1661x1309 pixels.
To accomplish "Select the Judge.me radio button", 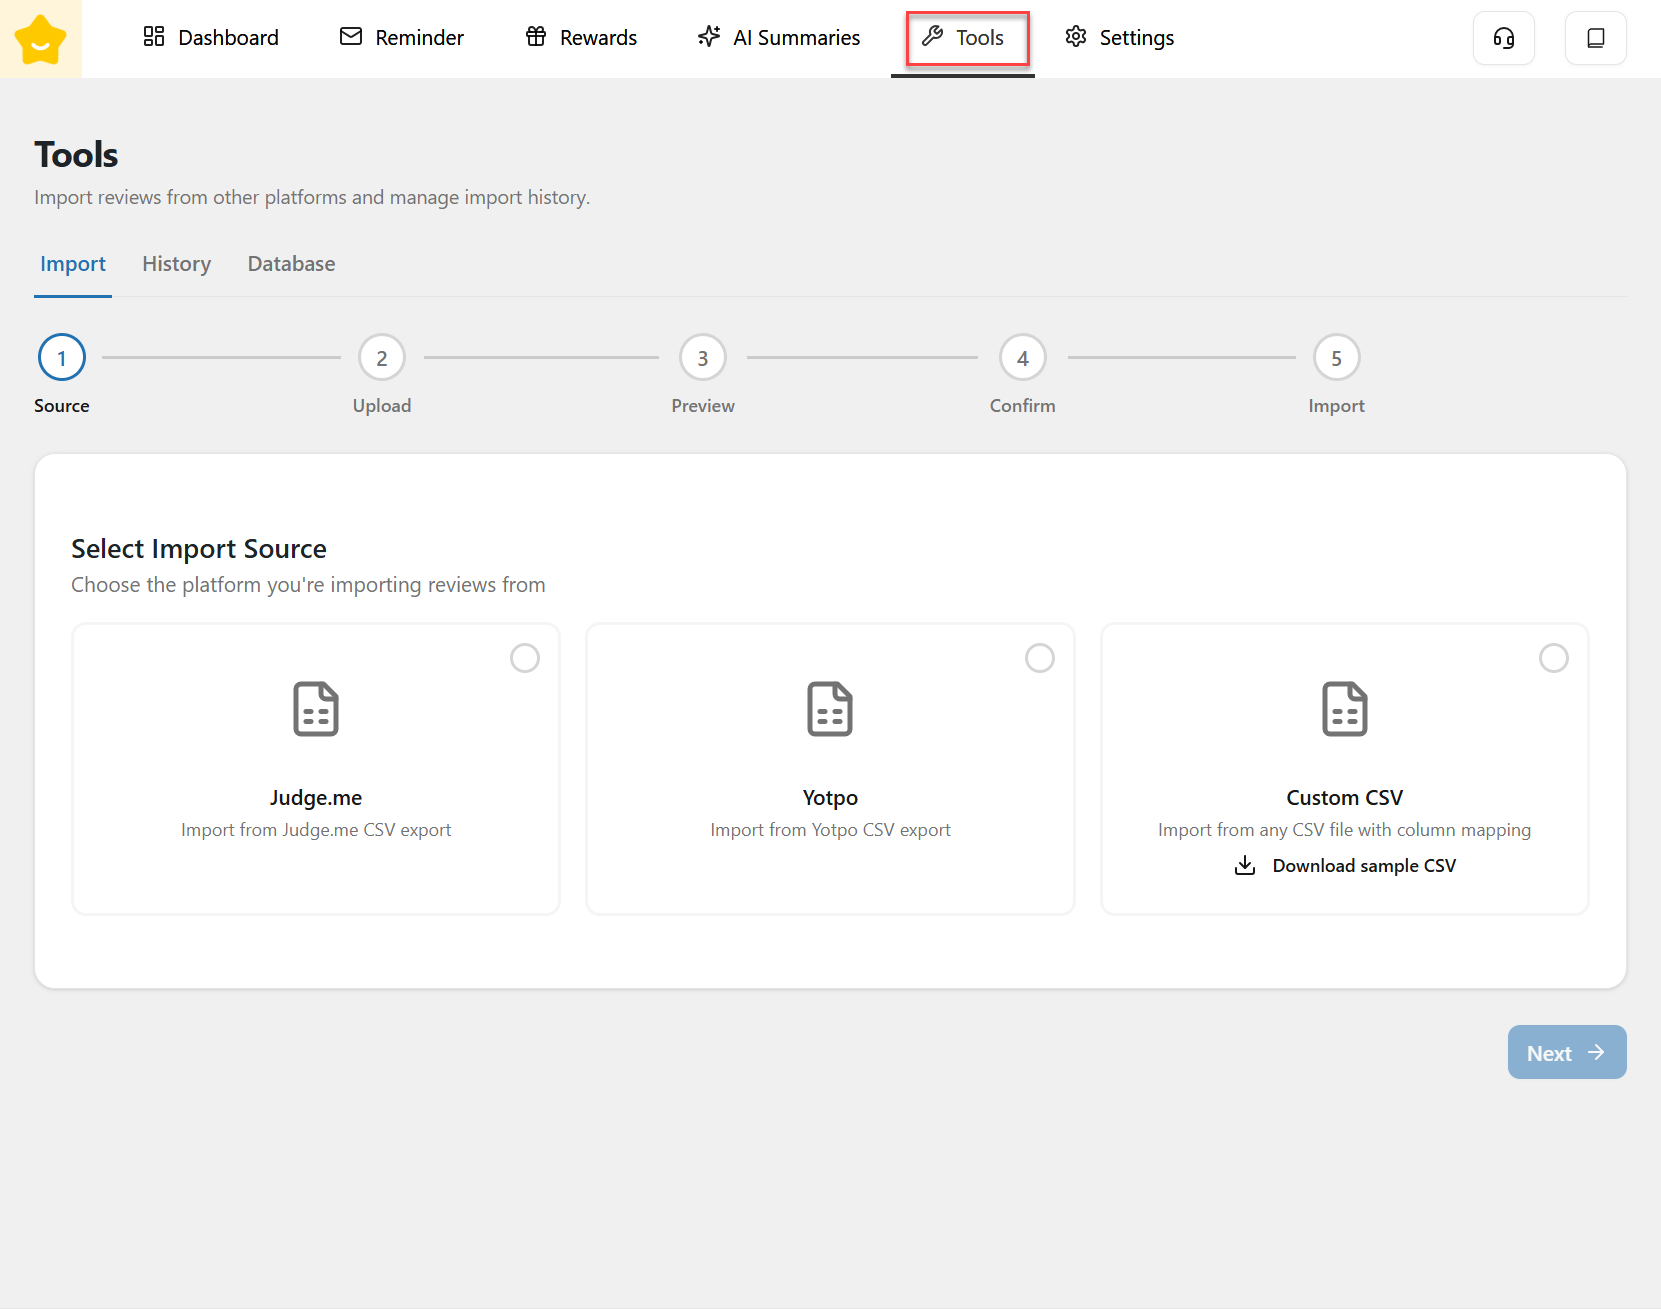I will (525, 658).
